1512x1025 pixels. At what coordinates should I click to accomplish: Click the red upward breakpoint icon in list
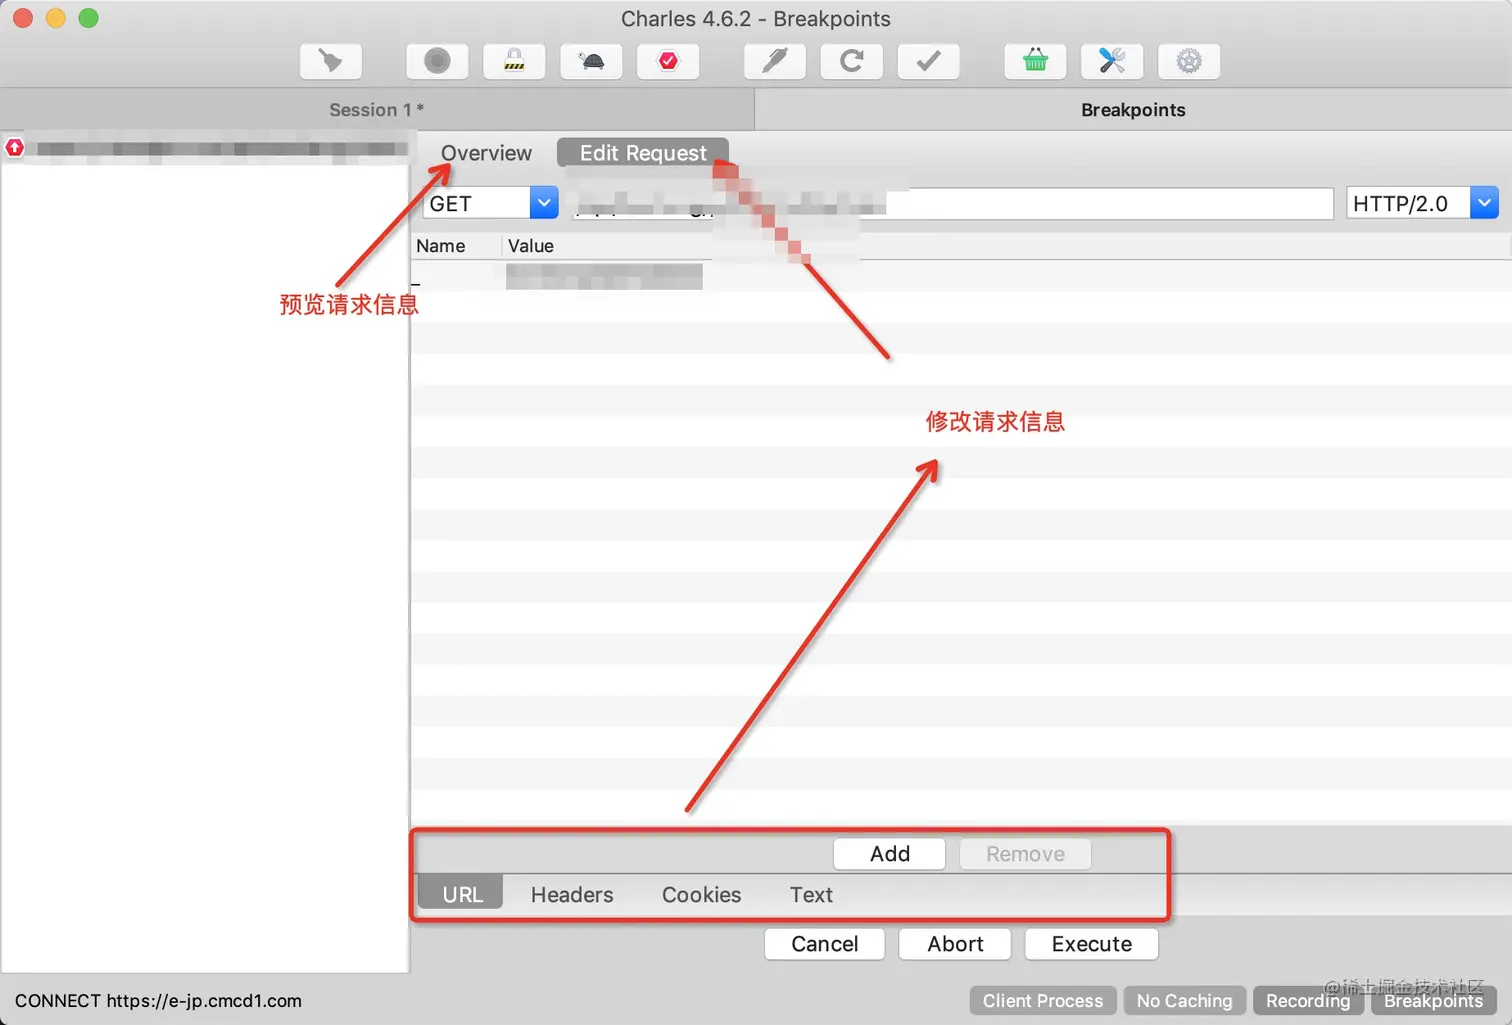point(15,148)
